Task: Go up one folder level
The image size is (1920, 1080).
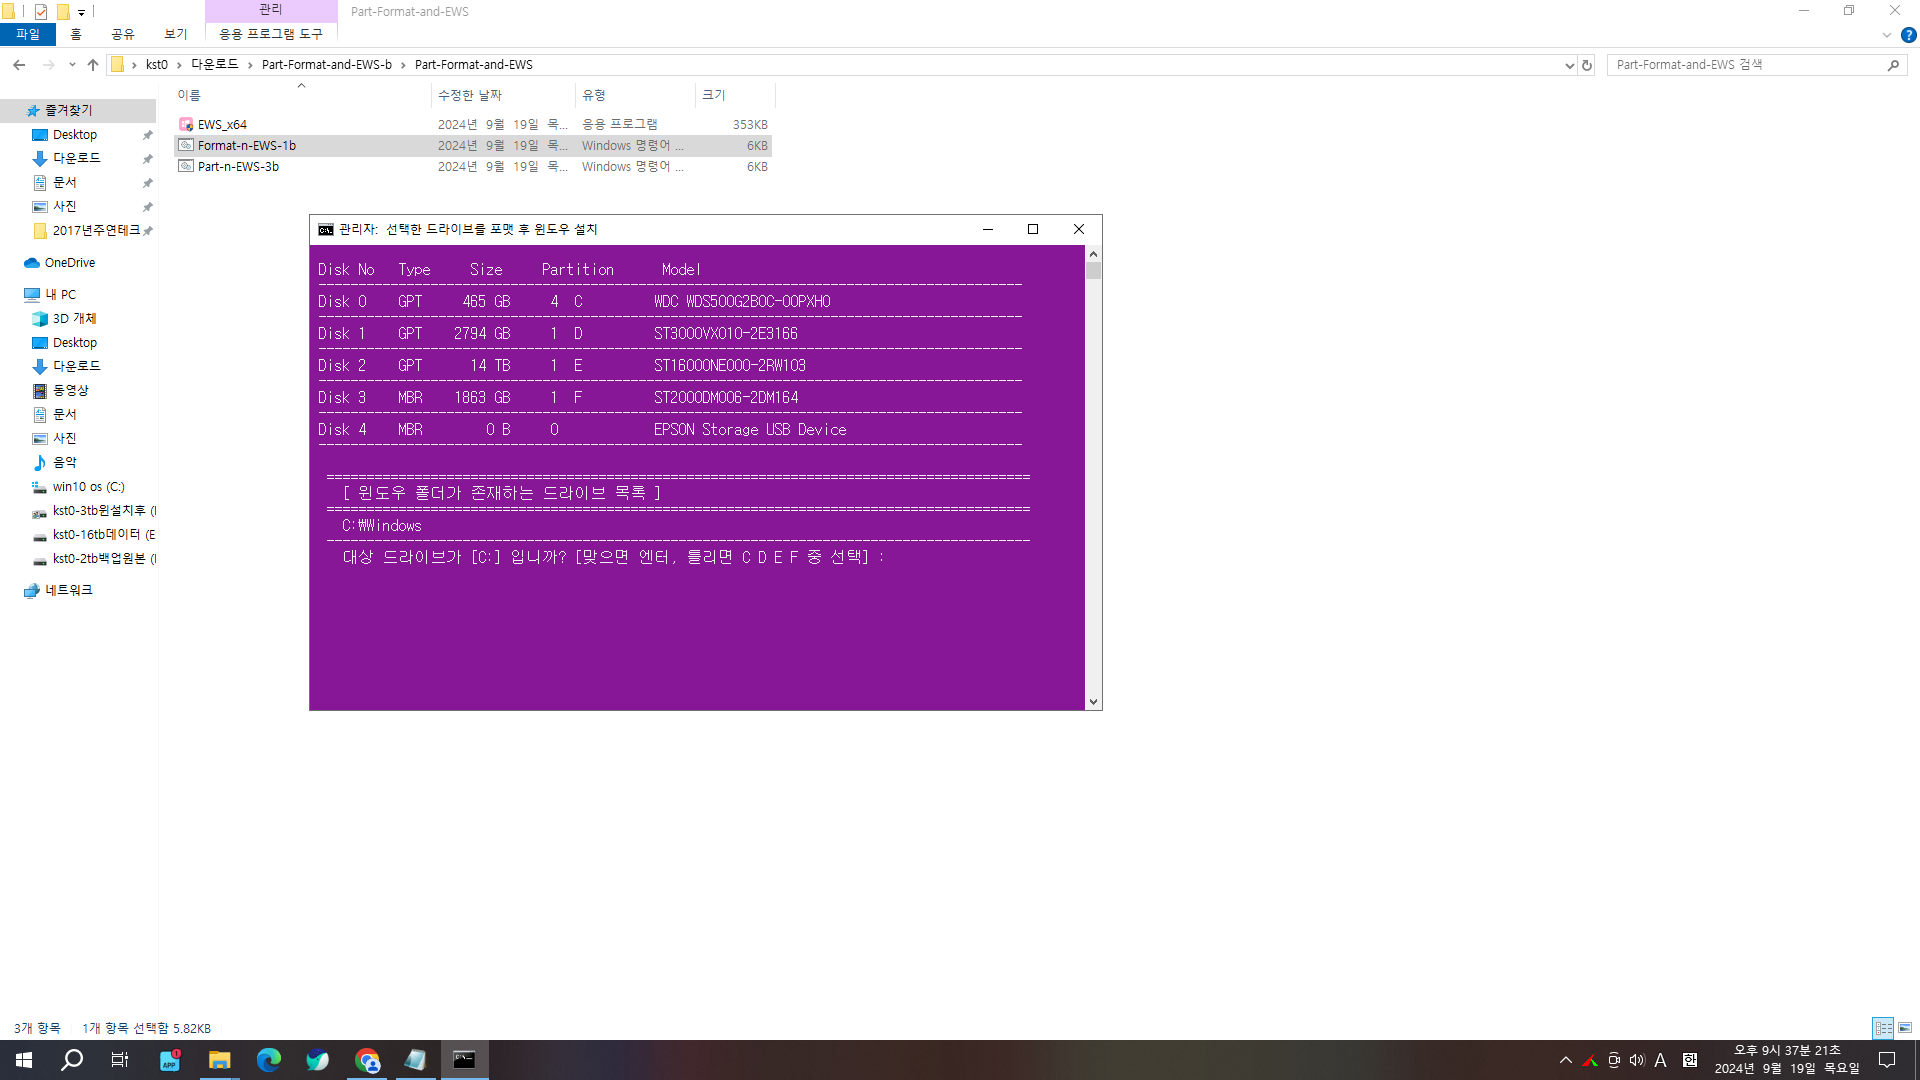Action: click(x=93, y=65)
